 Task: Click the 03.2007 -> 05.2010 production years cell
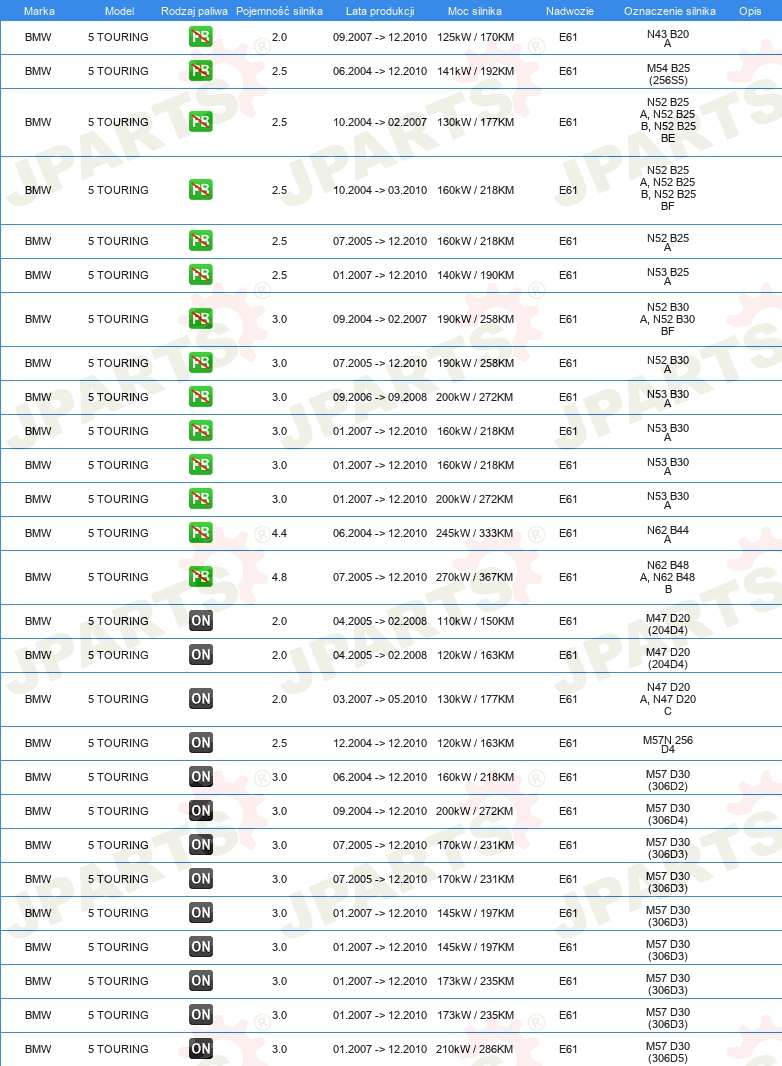coord(380,699)
